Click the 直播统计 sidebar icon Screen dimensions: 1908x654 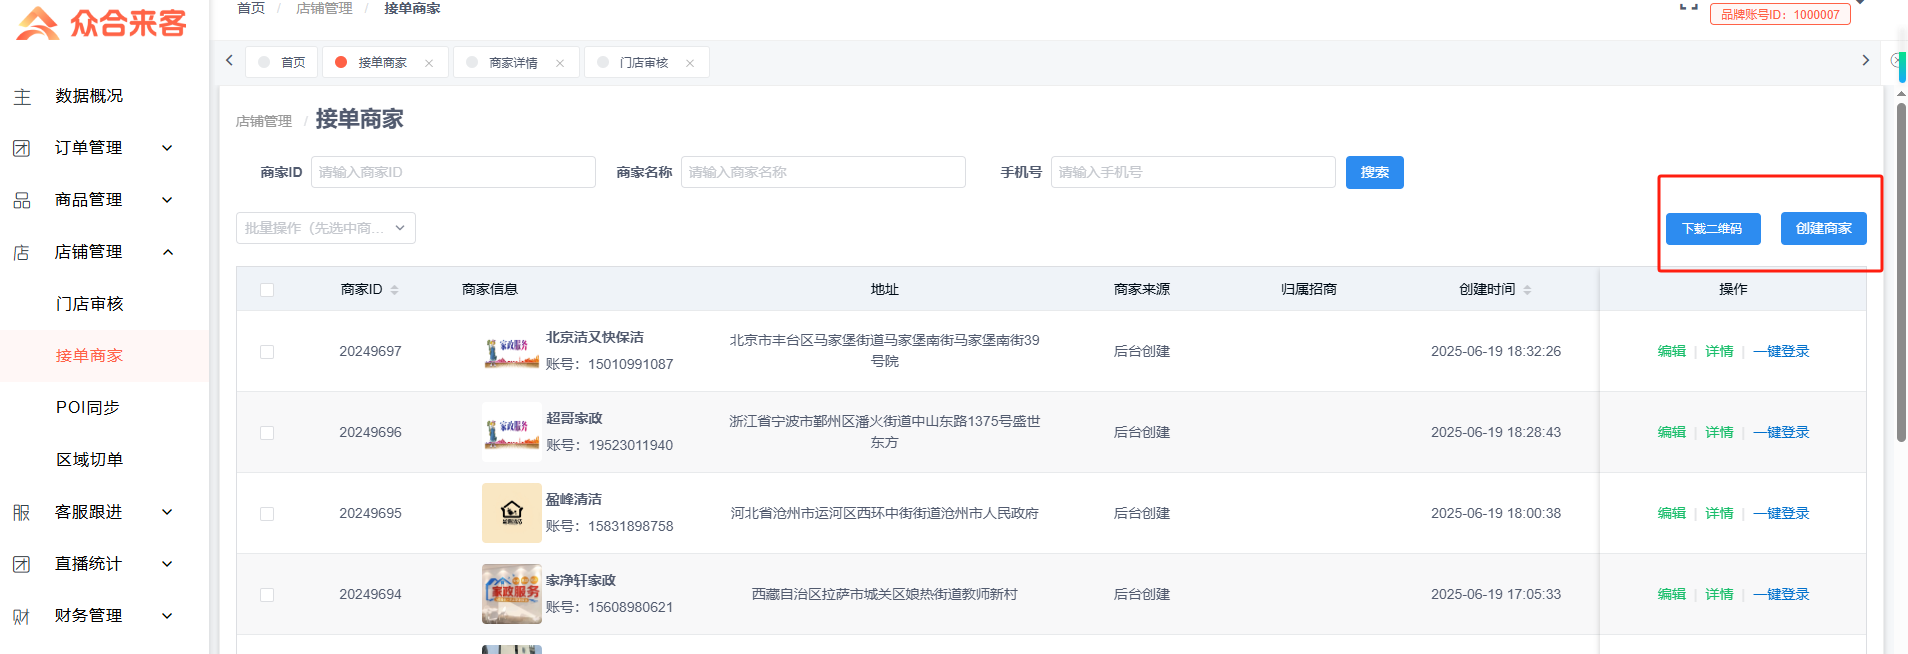(x=21, y=565)
